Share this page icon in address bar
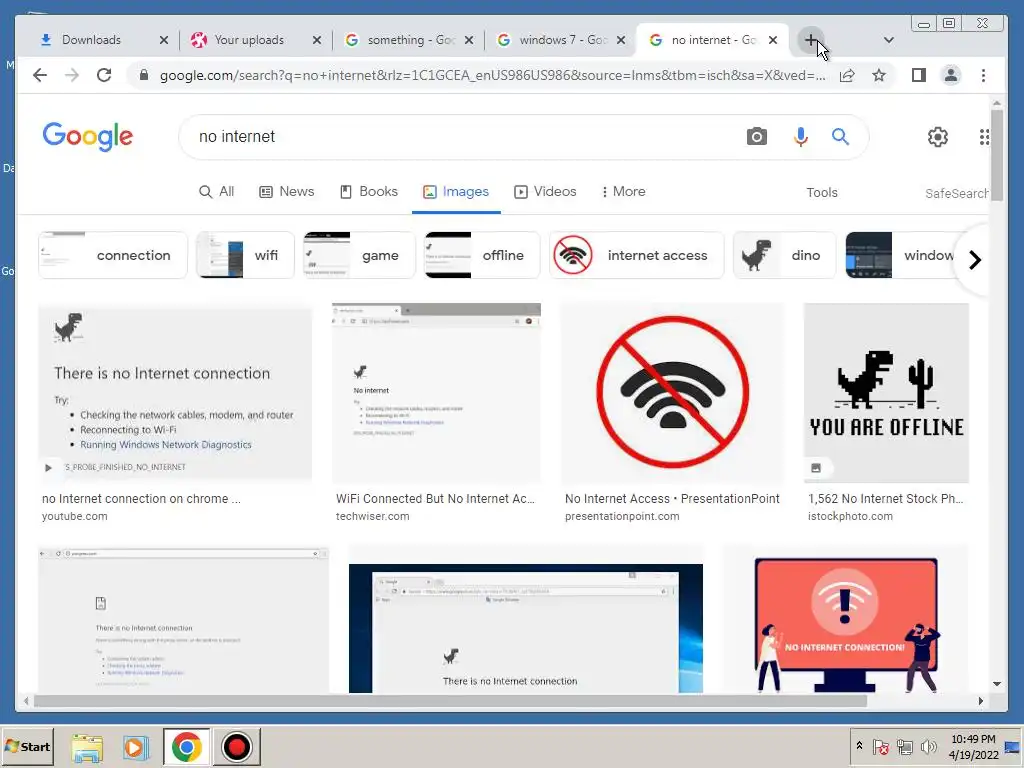Screen dimensions: 1024x768 (x=847, y=75)
